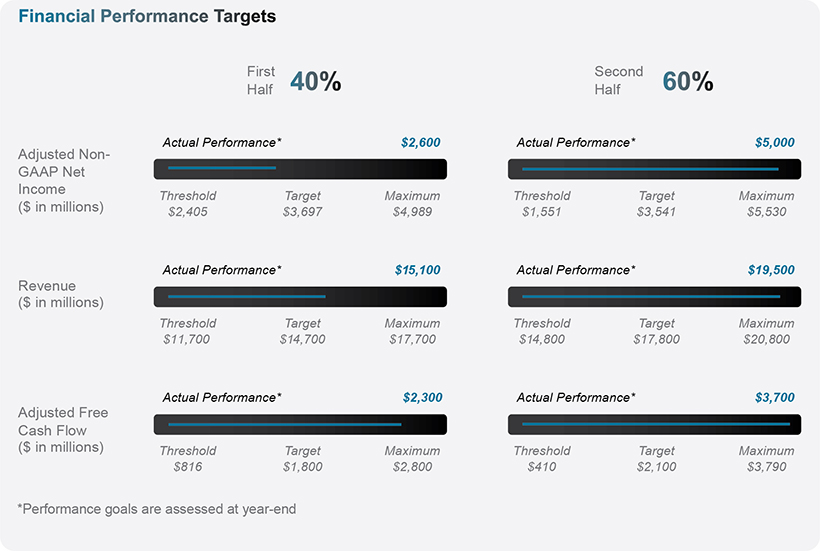Click the $20,800 Maximum value

(766, 340)
